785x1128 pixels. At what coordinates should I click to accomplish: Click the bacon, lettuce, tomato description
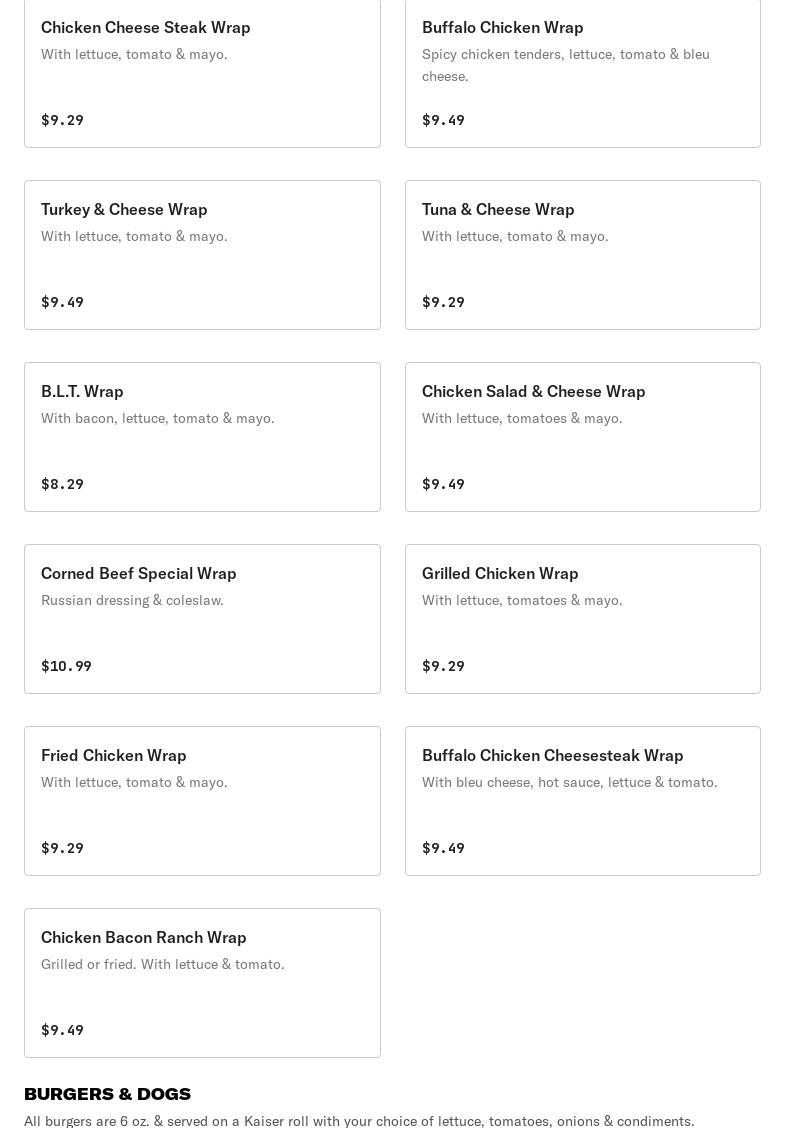[158, 418]
